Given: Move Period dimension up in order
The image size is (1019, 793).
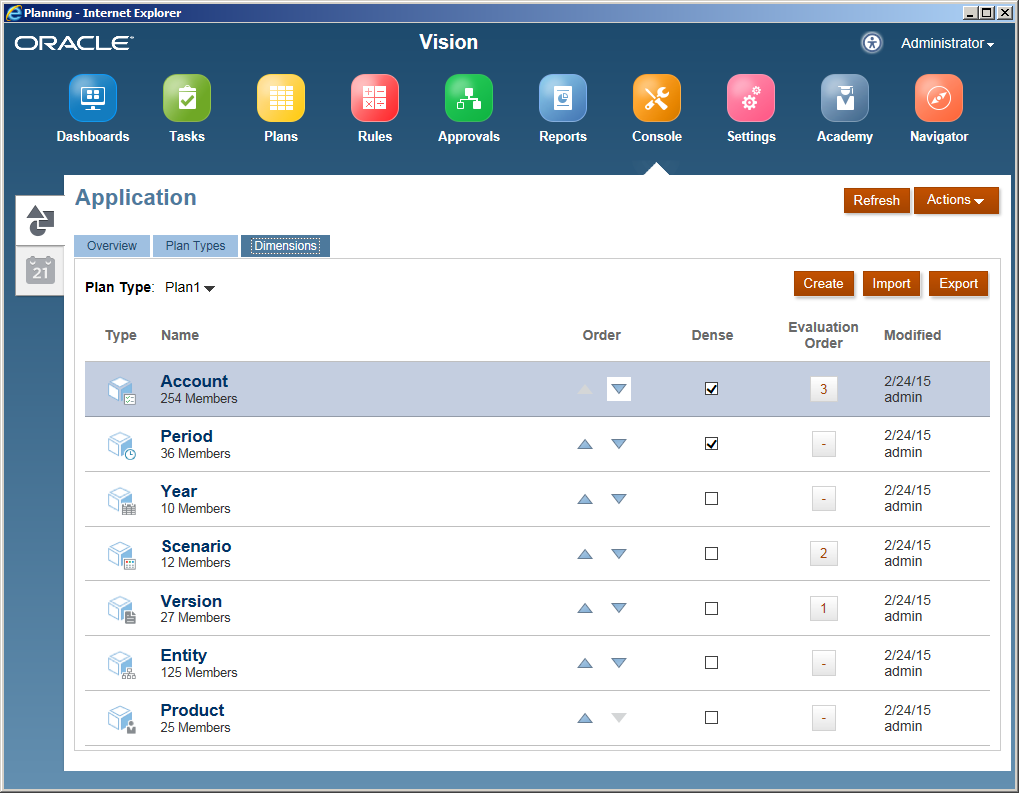Looking at the screenshot, I should 585,444.
